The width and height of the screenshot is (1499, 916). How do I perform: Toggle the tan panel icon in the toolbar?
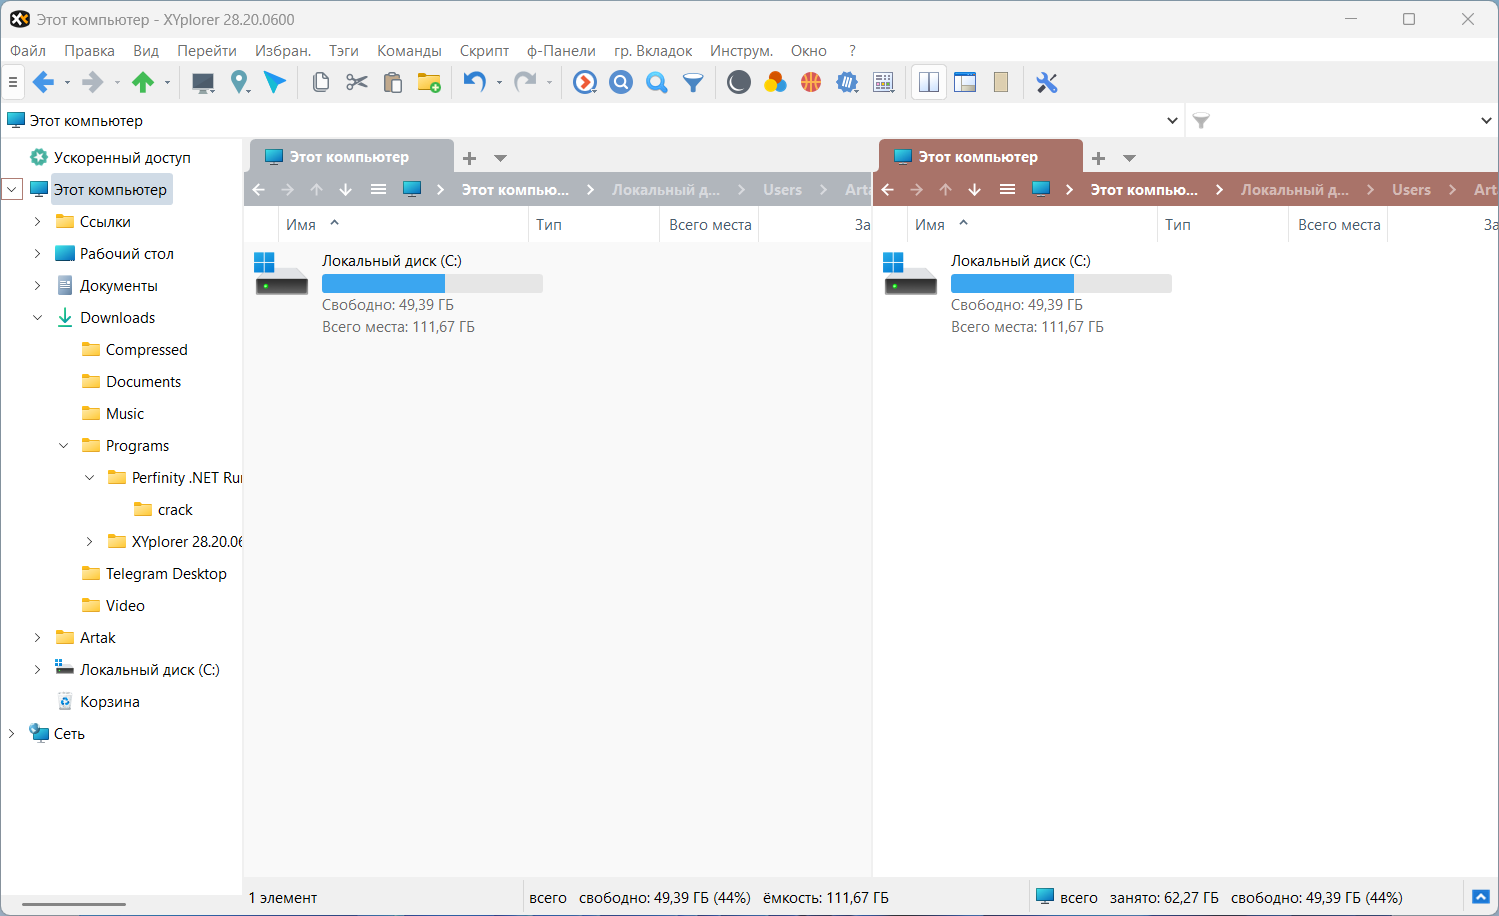point(1001,83)
